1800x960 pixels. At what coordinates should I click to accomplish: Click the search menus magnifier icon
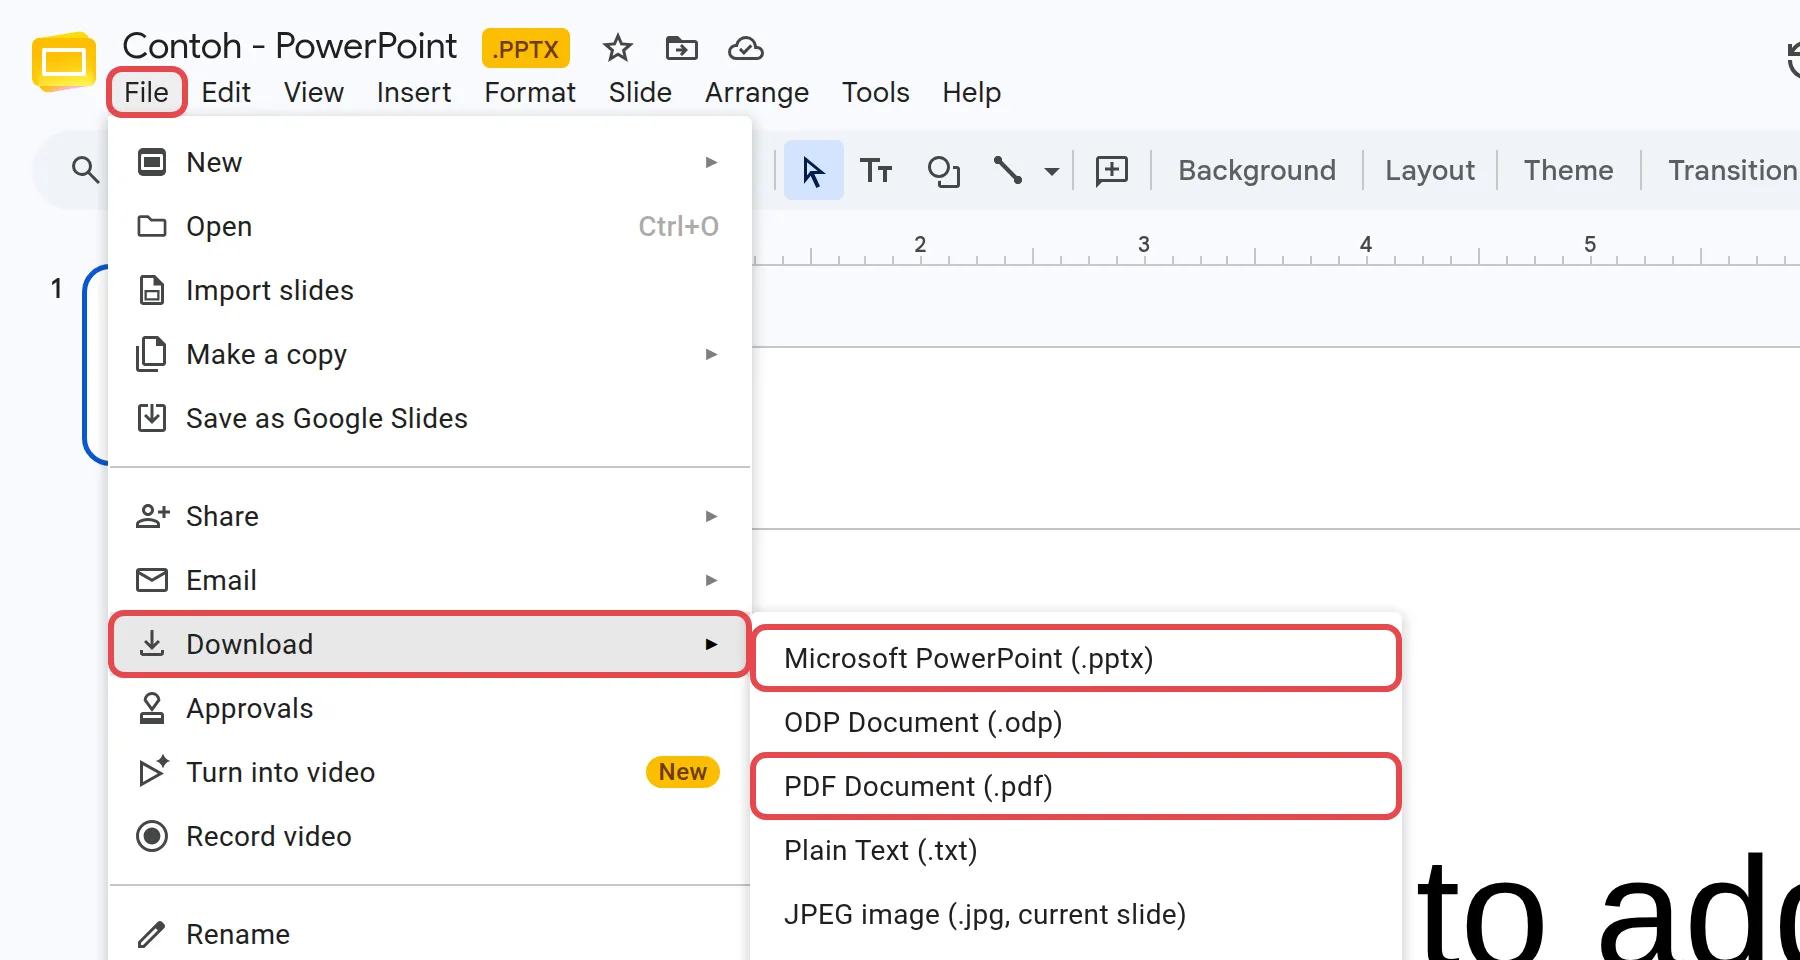pyautogui.click(x=85, y=170)
